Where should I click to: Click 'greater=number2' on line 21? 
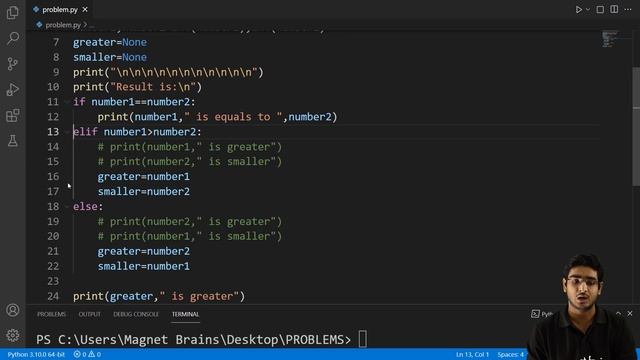pyautogui.click(x=144, y=251)
